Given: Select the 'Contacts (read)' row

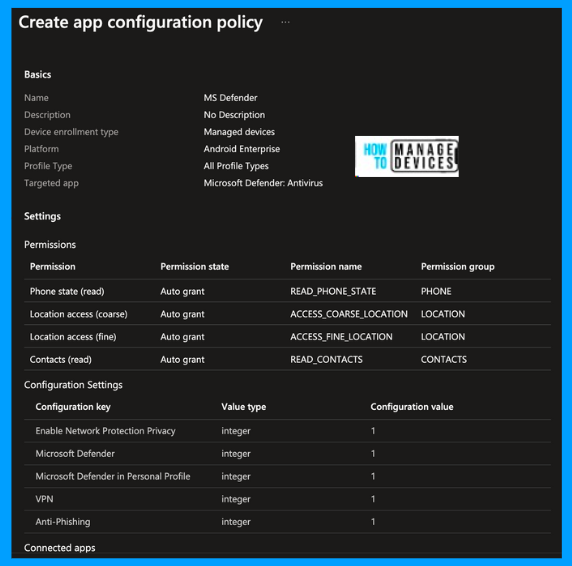Looking at the screenshot, I should coord(287,360).
